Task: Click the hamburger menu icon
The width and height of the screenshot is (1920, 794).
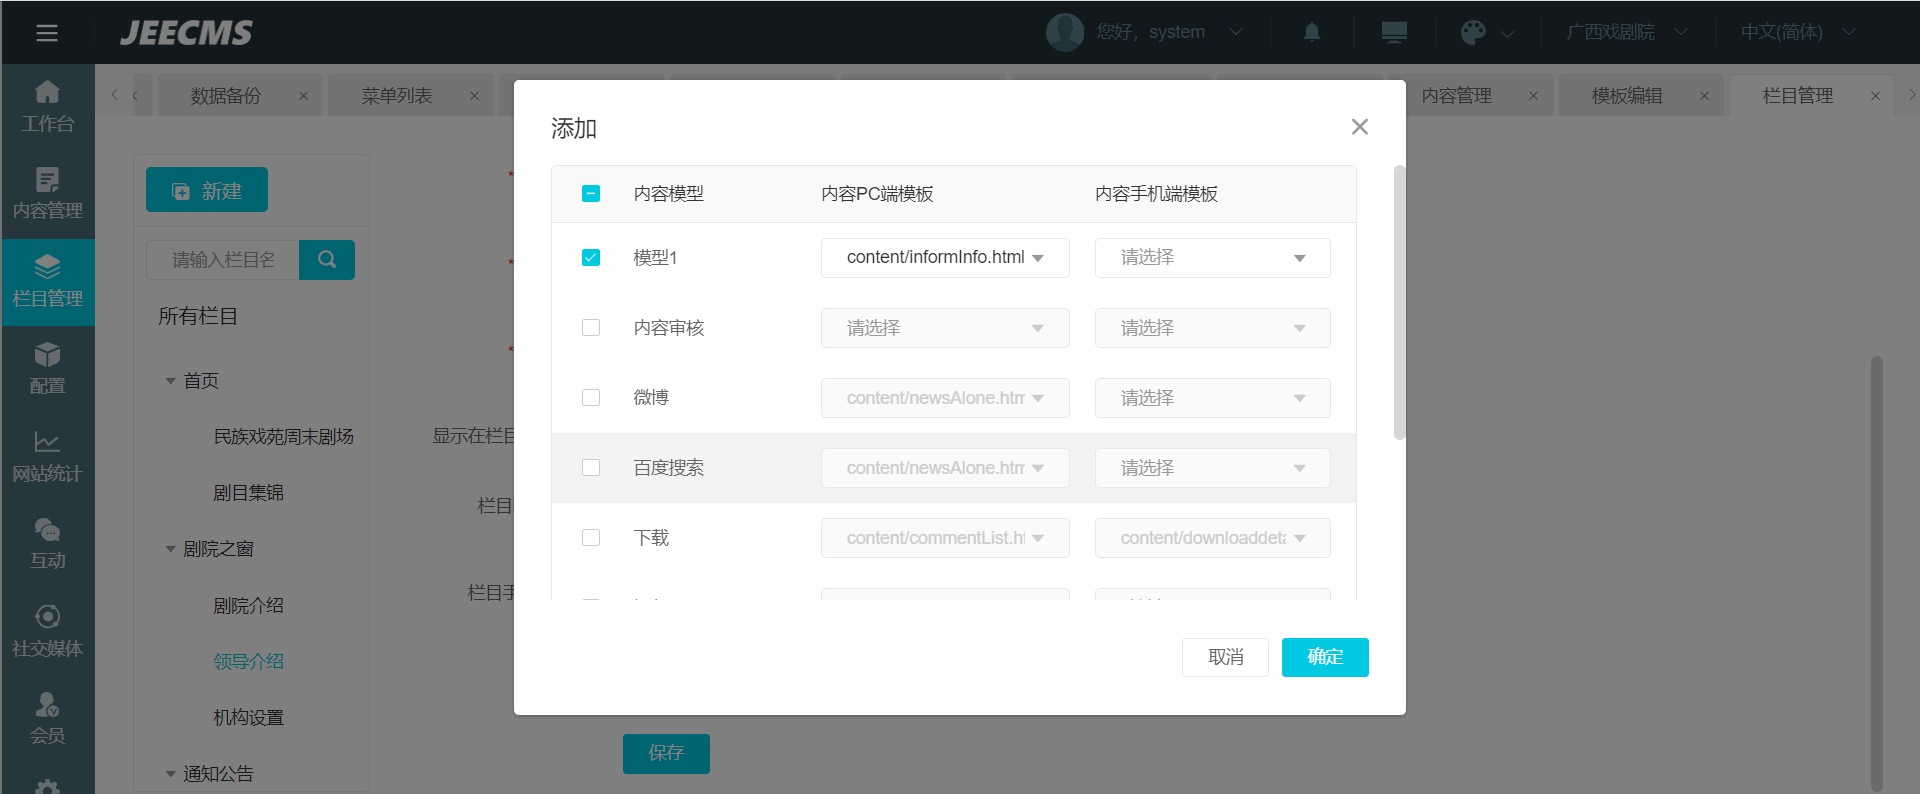Action: [47, 33]
